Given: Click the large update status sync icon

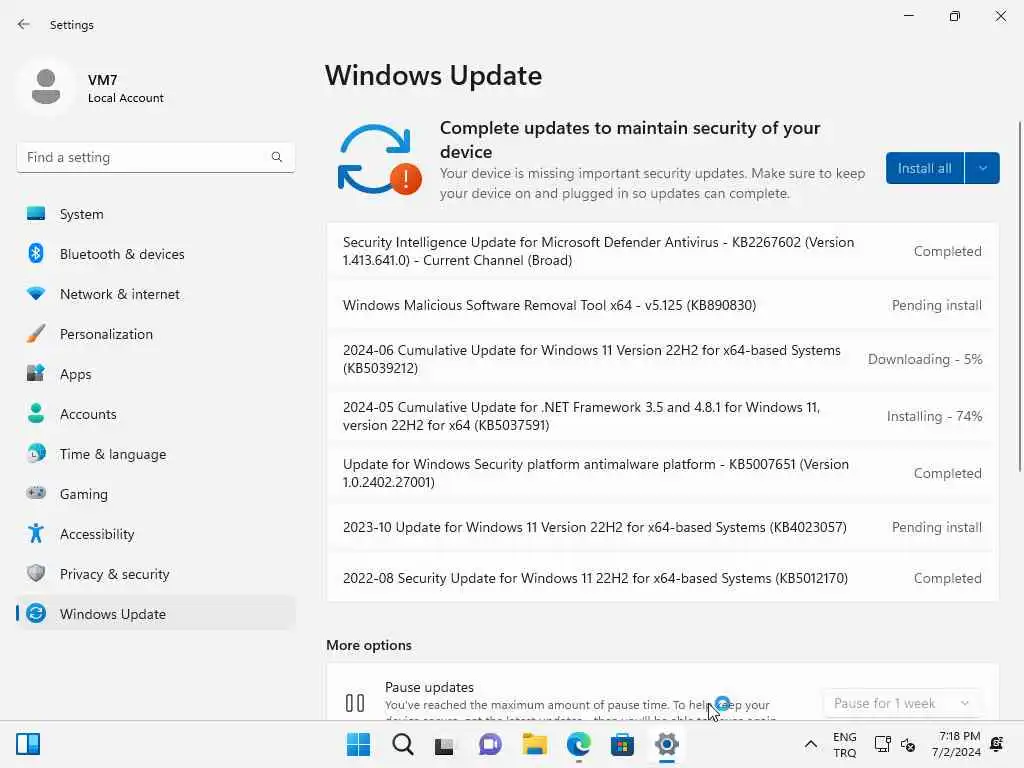Looking at the screenshot, I should tap(379, 159).
